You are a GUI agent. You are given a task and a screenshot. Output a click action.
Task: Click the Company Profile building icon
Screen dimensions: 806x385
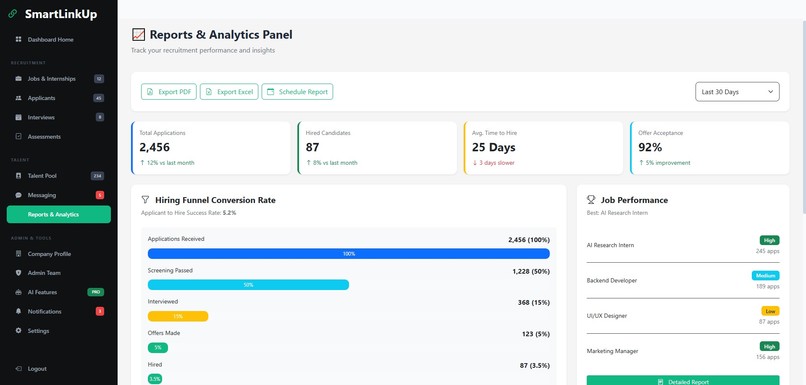19,254
